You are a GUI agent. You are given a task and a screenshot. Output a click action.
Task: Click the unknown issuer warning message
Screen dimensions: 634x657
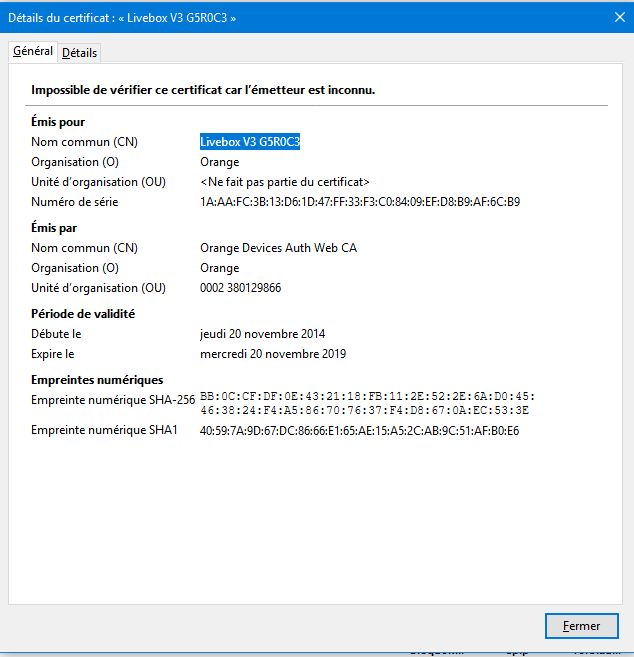click(203, 90)
